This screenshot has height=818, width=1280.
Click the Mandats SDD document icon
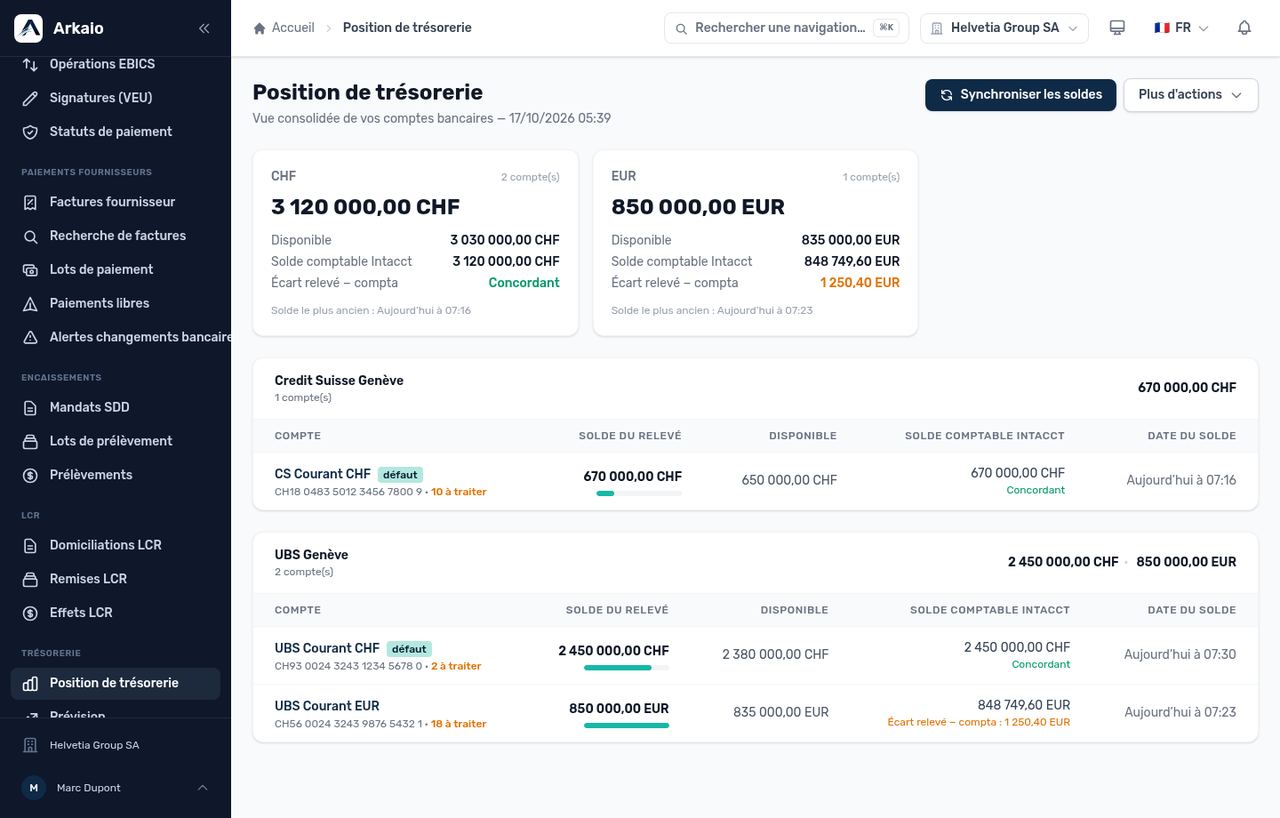click(x=30, y=408)
